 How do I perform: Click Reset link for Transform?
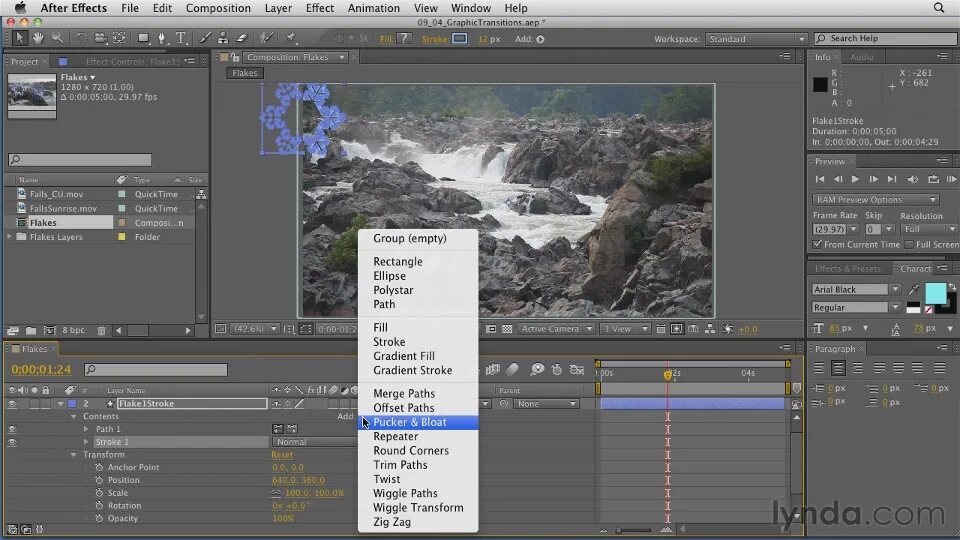(x=282, y=455)
